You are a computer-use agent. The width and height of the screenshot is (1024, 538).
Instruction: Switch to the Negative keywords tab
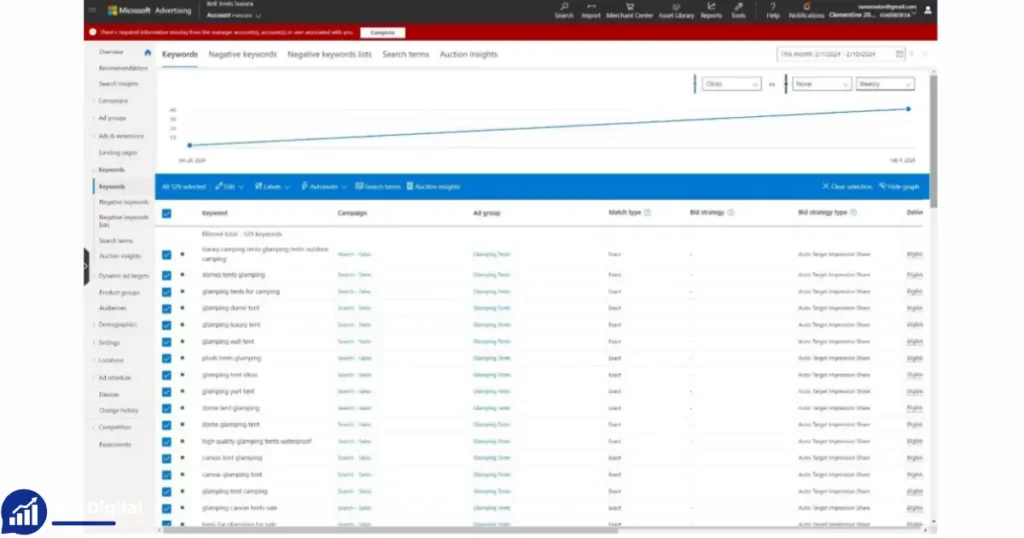[242, 54]
